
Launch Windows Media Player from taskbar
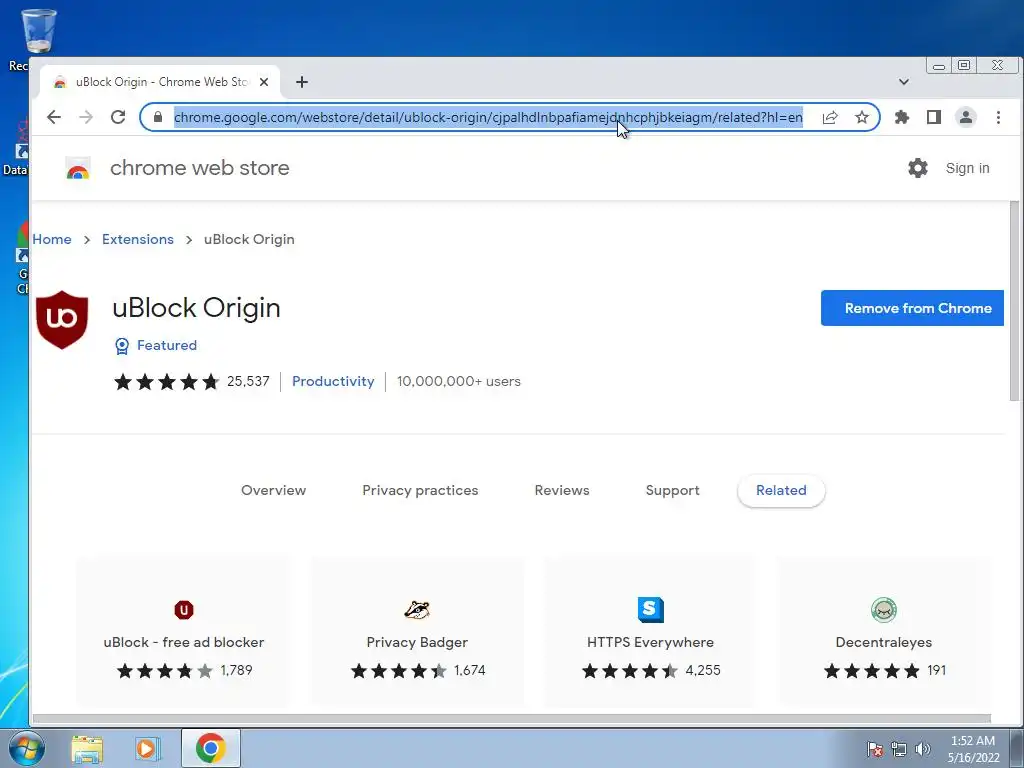(x=148, y=748)
